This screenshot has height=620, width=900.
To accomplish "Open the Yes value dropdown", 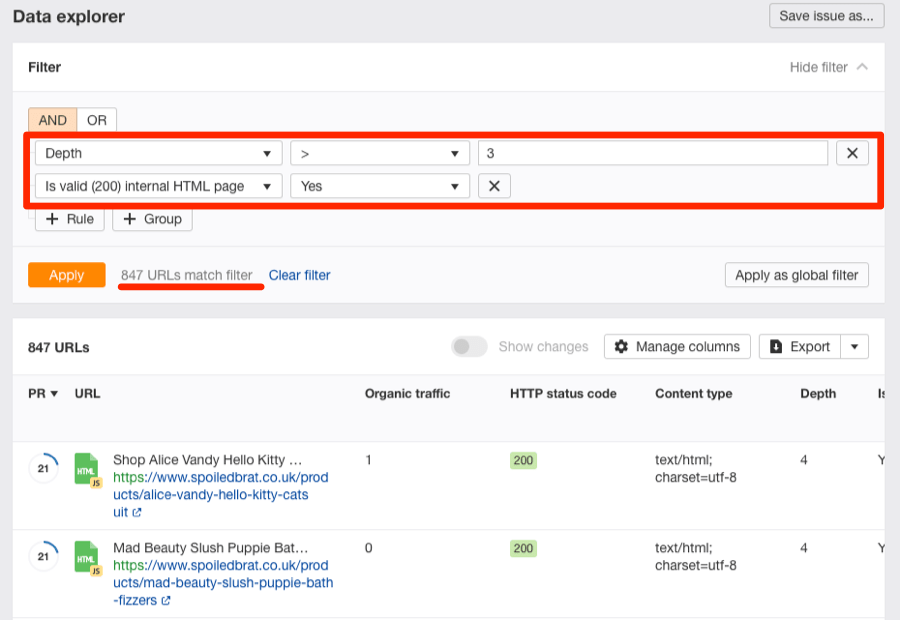I will (x=379, y=186).
